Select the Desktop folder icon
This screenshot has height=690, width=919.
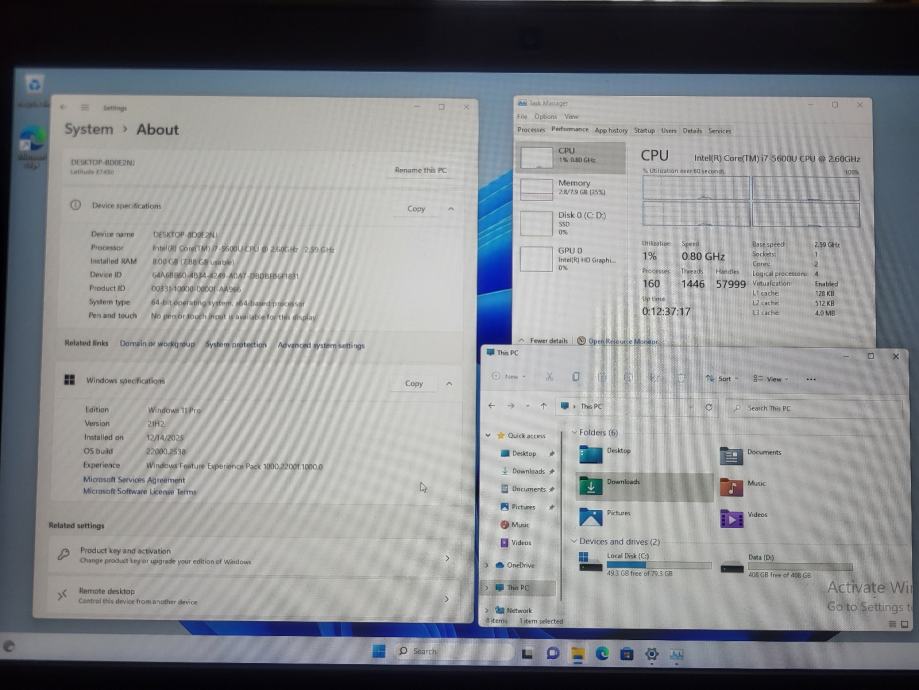click(x=591, y=455)
